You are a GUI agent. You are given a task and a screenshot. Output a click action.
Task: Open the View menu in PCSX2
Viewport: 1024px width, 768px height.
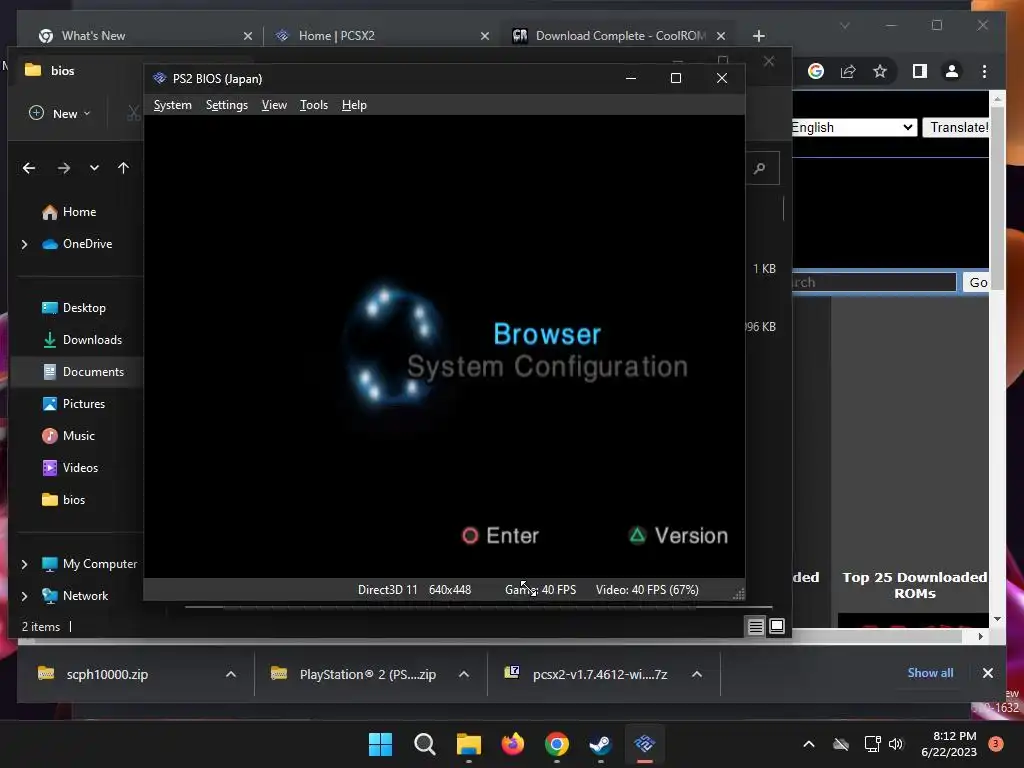(274, 105)
